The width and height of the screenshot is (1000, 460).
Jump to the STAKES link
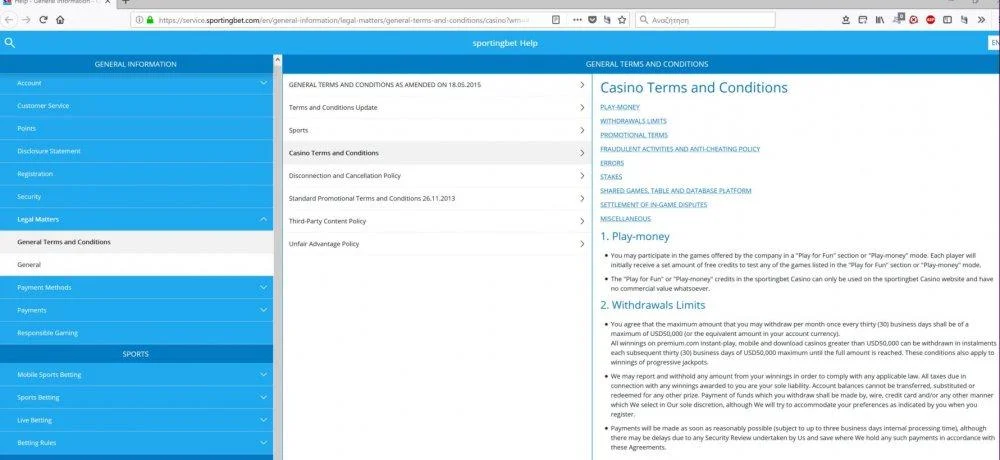pyautogui.click(x=611, y=177)
